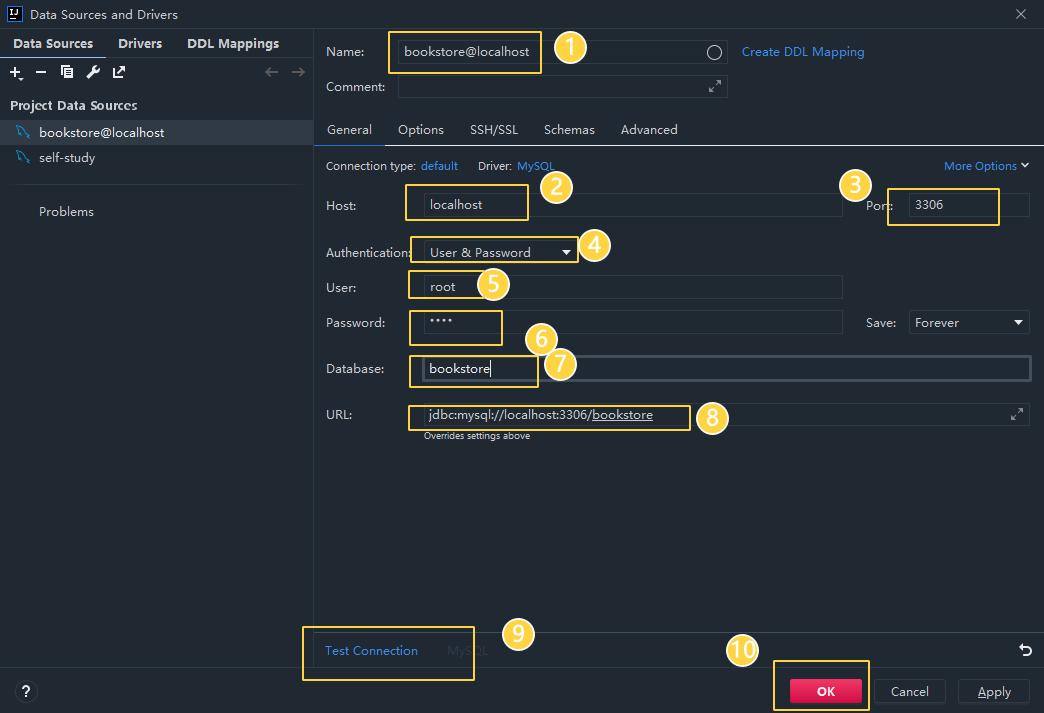The height and width of the screenshot is (713, 1044).
Task: Choose data source color circle next to Name
Action: point(714,53)
